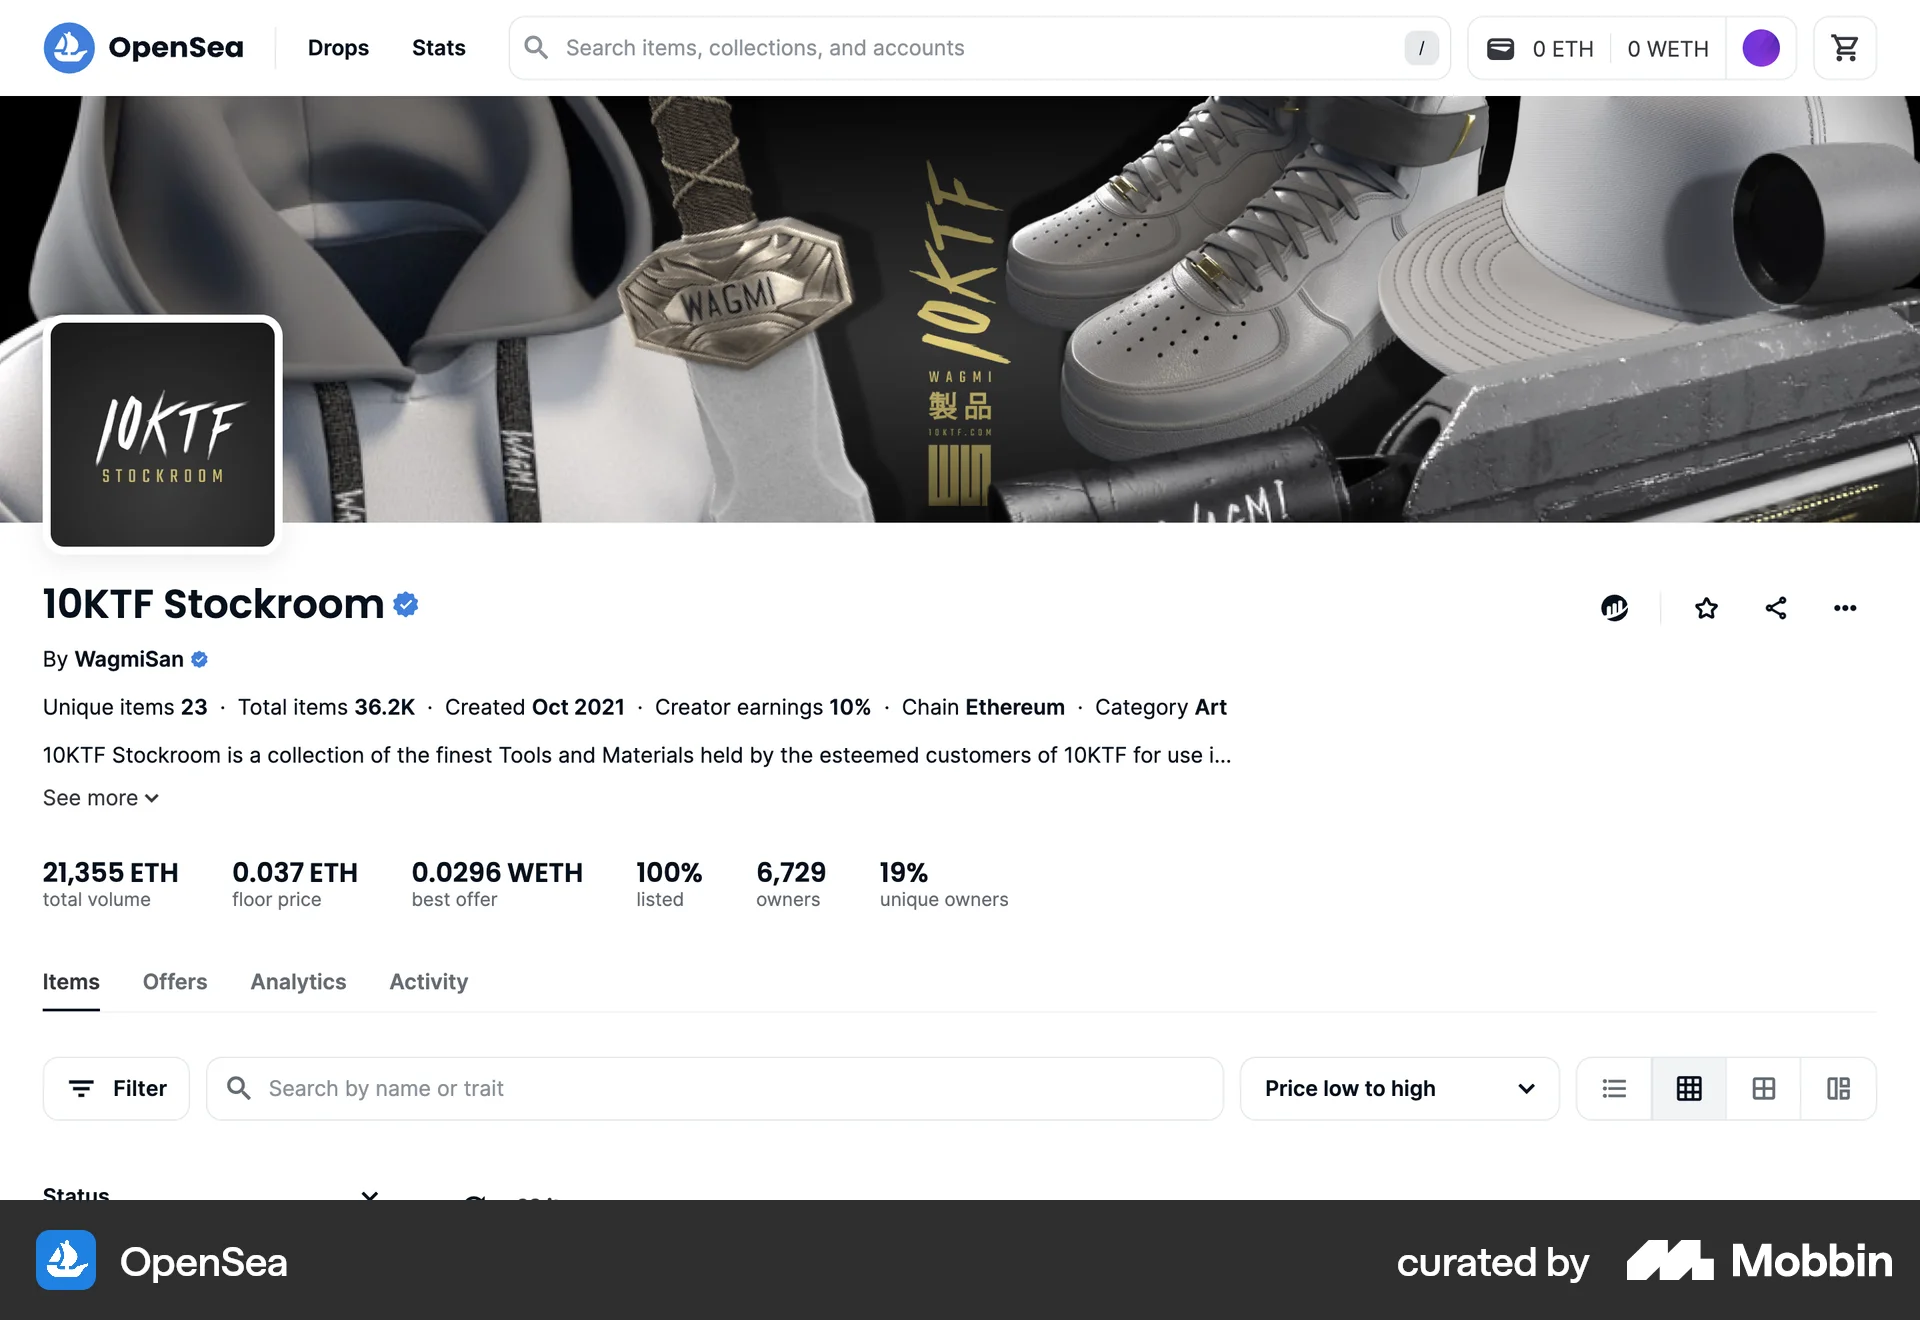Select the small grid view
The height and width of the screenshot is (1320, 1920).
(1689, 1088)
